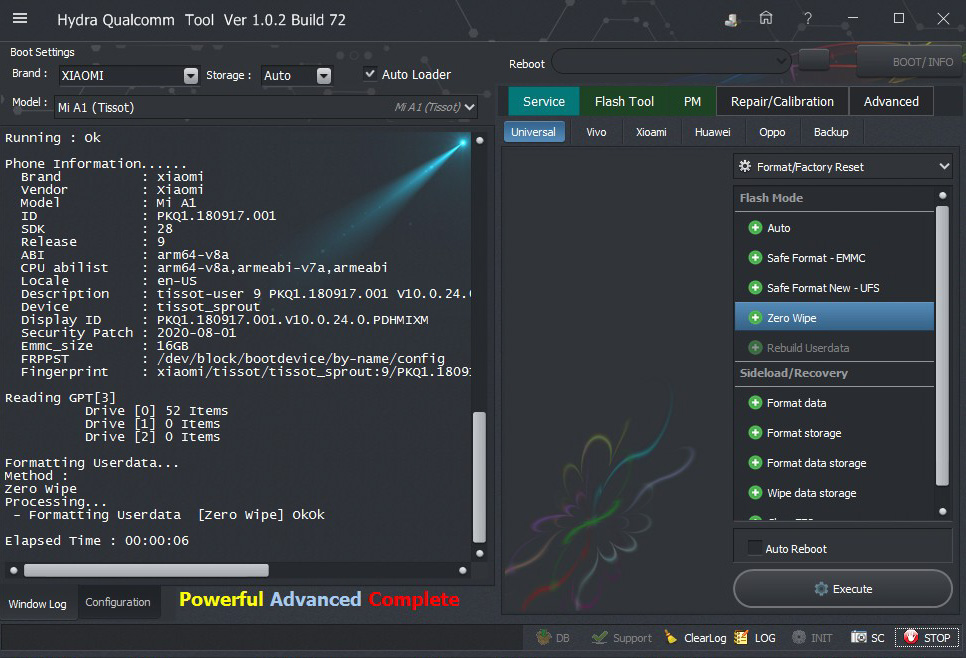This screenshot has height=658, width=966.
Task: Click the home icon in title bar
Action: [x=766, y=19]
